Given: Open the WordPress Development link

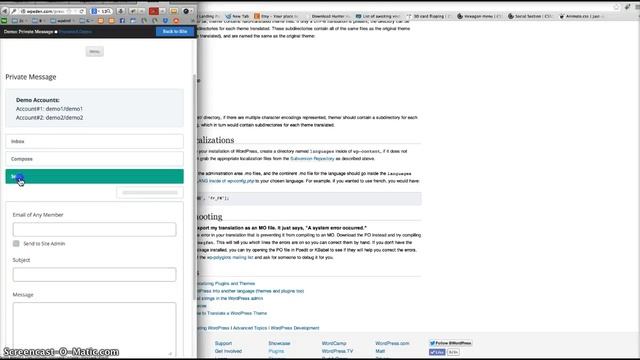Looking at the screenshot, I should pyautogui.click(x=295, y=328).
